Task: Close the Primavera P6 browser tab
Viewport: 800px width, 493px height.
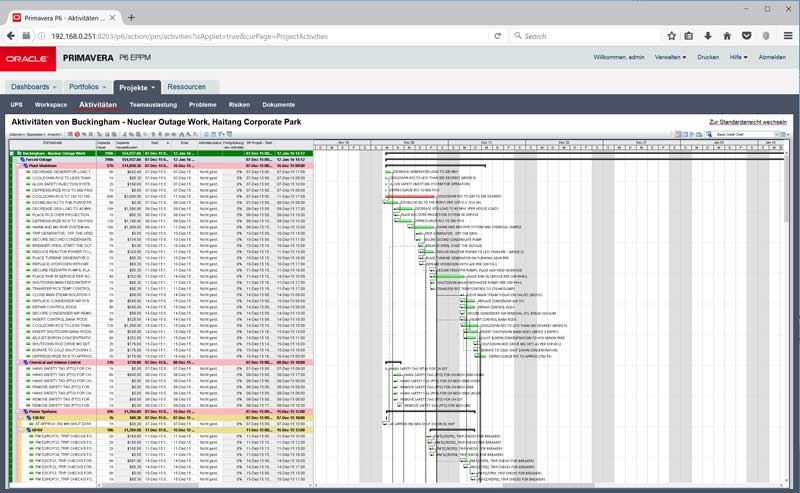Action: [x=112, y=18]
